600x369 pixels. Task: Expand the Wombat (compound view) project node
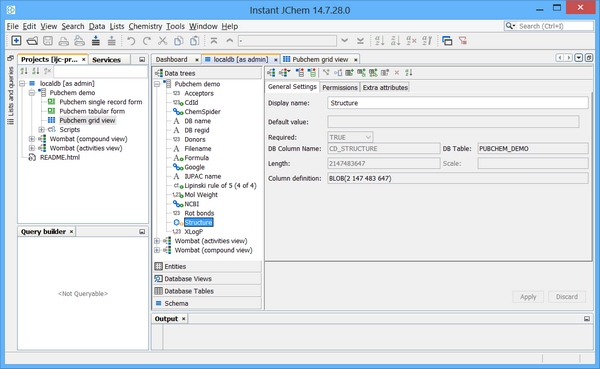(32, 139)
